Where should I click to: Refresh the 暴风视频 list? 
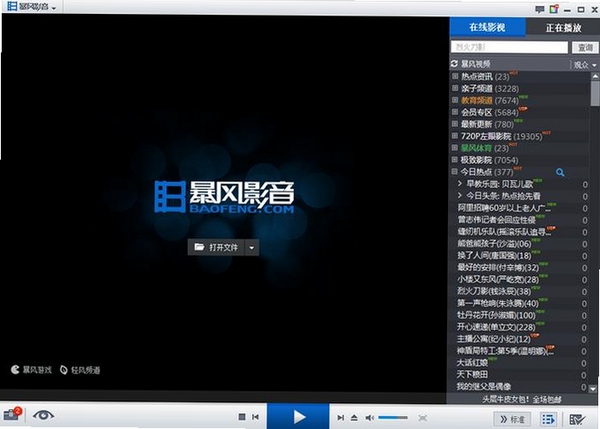(454, 64)
